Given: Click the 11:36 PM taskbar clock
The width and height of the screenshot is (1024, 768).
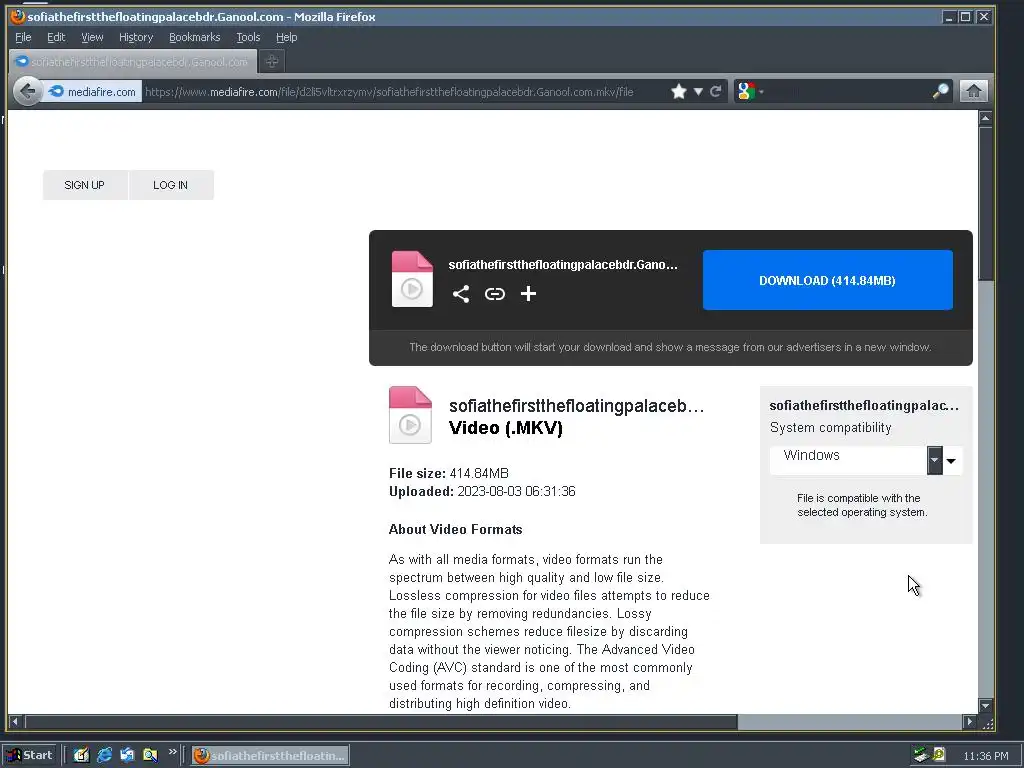Looking at the screenshot, I should point(985,756).
